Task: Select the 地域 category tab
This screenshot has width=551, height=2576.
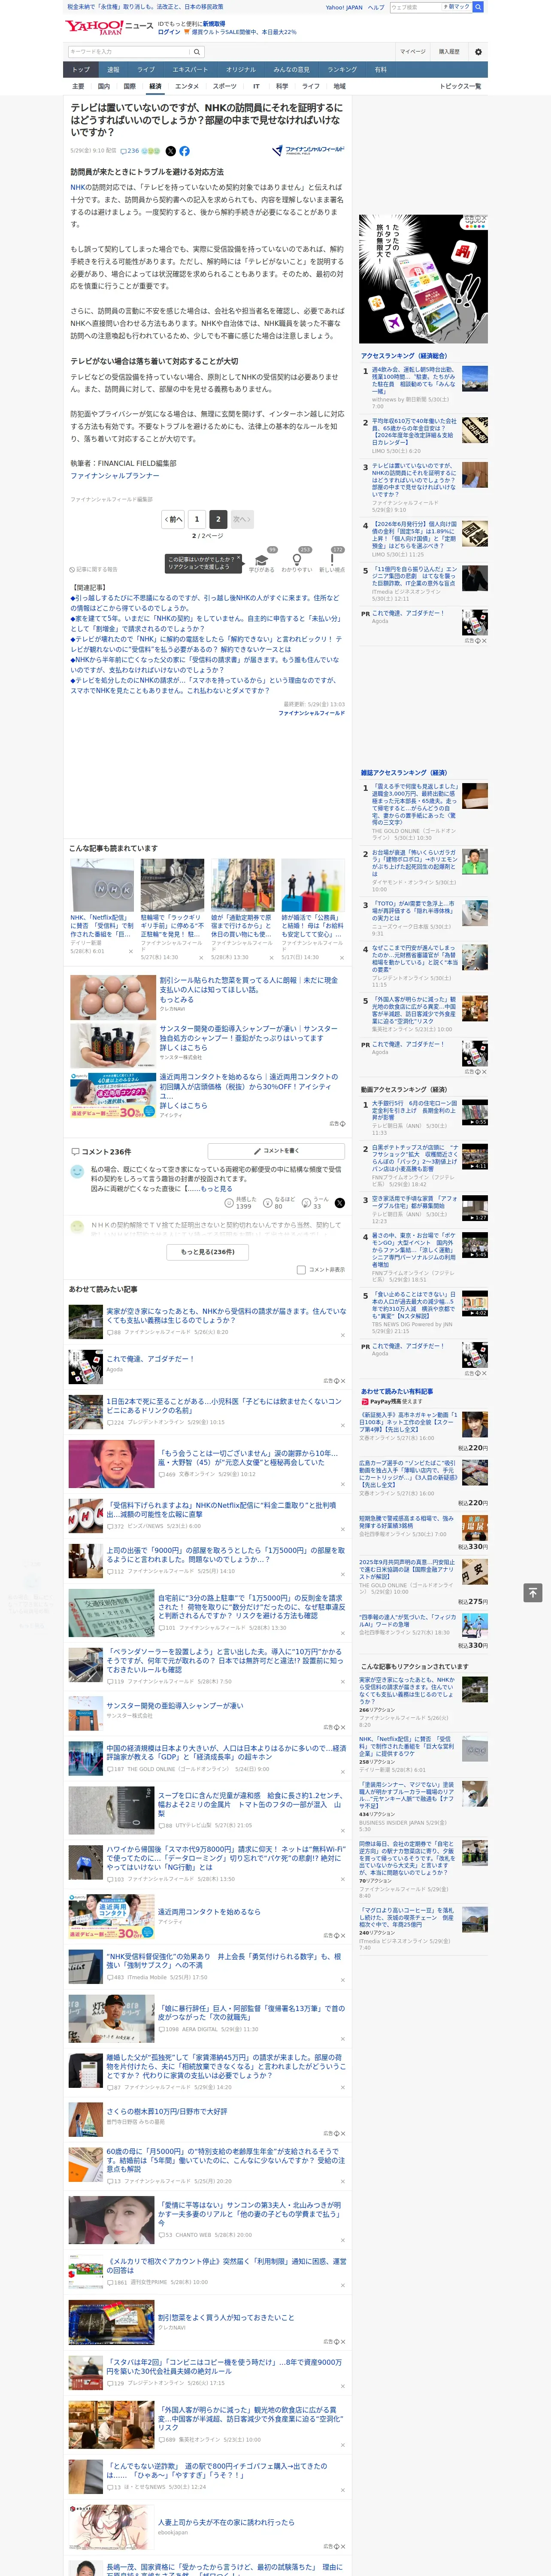Action: 339,86
